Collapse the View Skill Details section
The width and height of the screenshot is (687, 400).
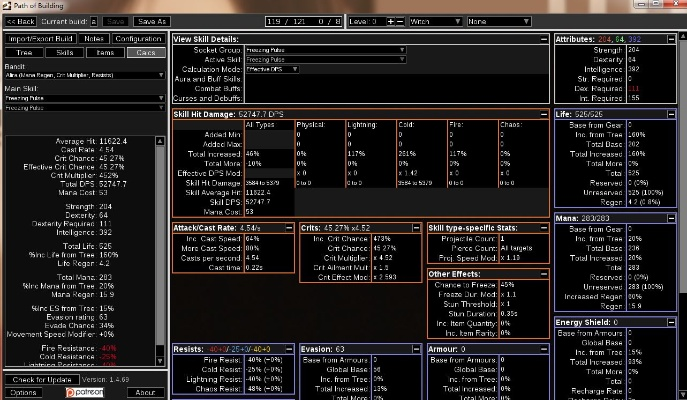coord(542,38)
